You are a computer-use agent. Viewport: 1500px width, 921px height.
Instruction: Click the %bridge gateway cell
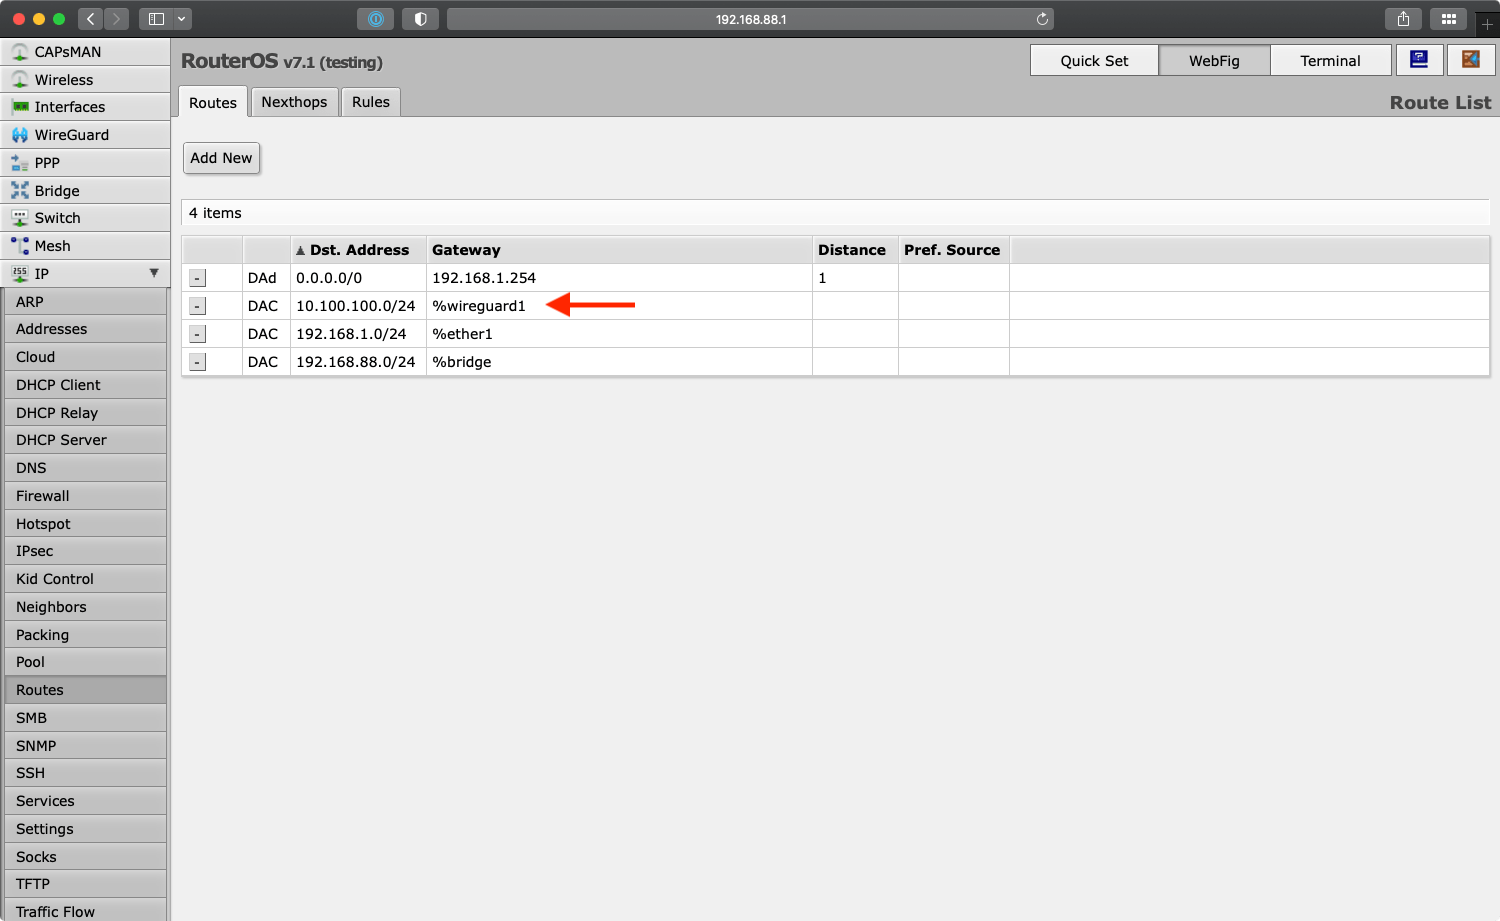tap(619, 362)
